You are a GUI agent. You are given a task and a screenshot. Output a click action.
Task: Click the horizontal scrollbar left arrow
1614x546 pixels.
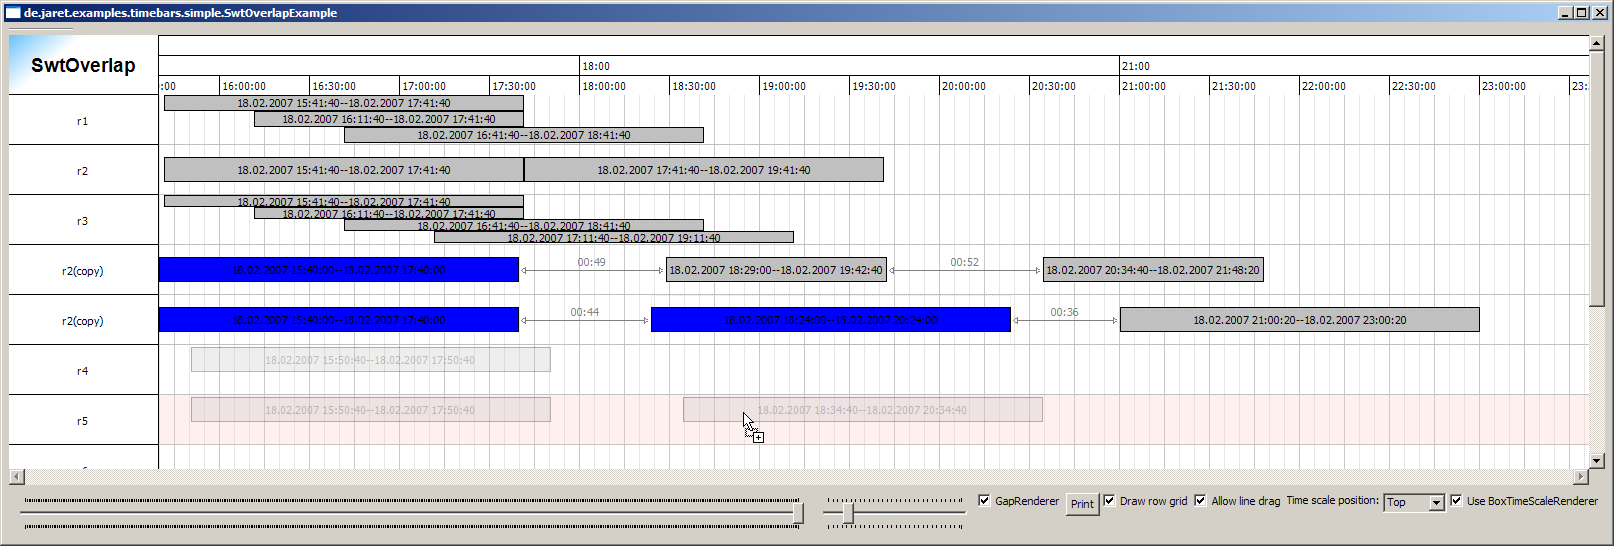point(16,477)
